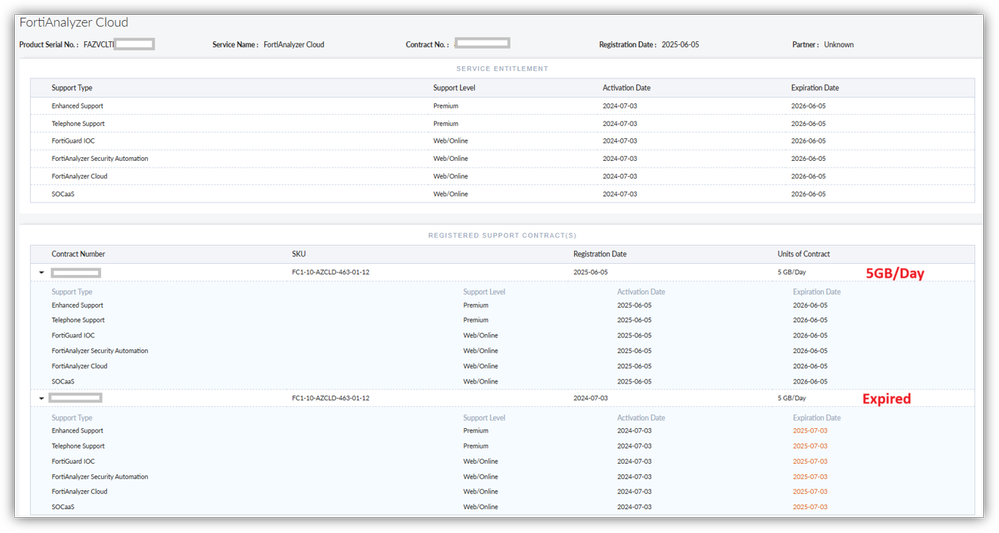The width and height of the screenshot is (999, 533).
Task: Click 5 GB/Day units of the 2025-06-05 contract
Action: [791, 272]
